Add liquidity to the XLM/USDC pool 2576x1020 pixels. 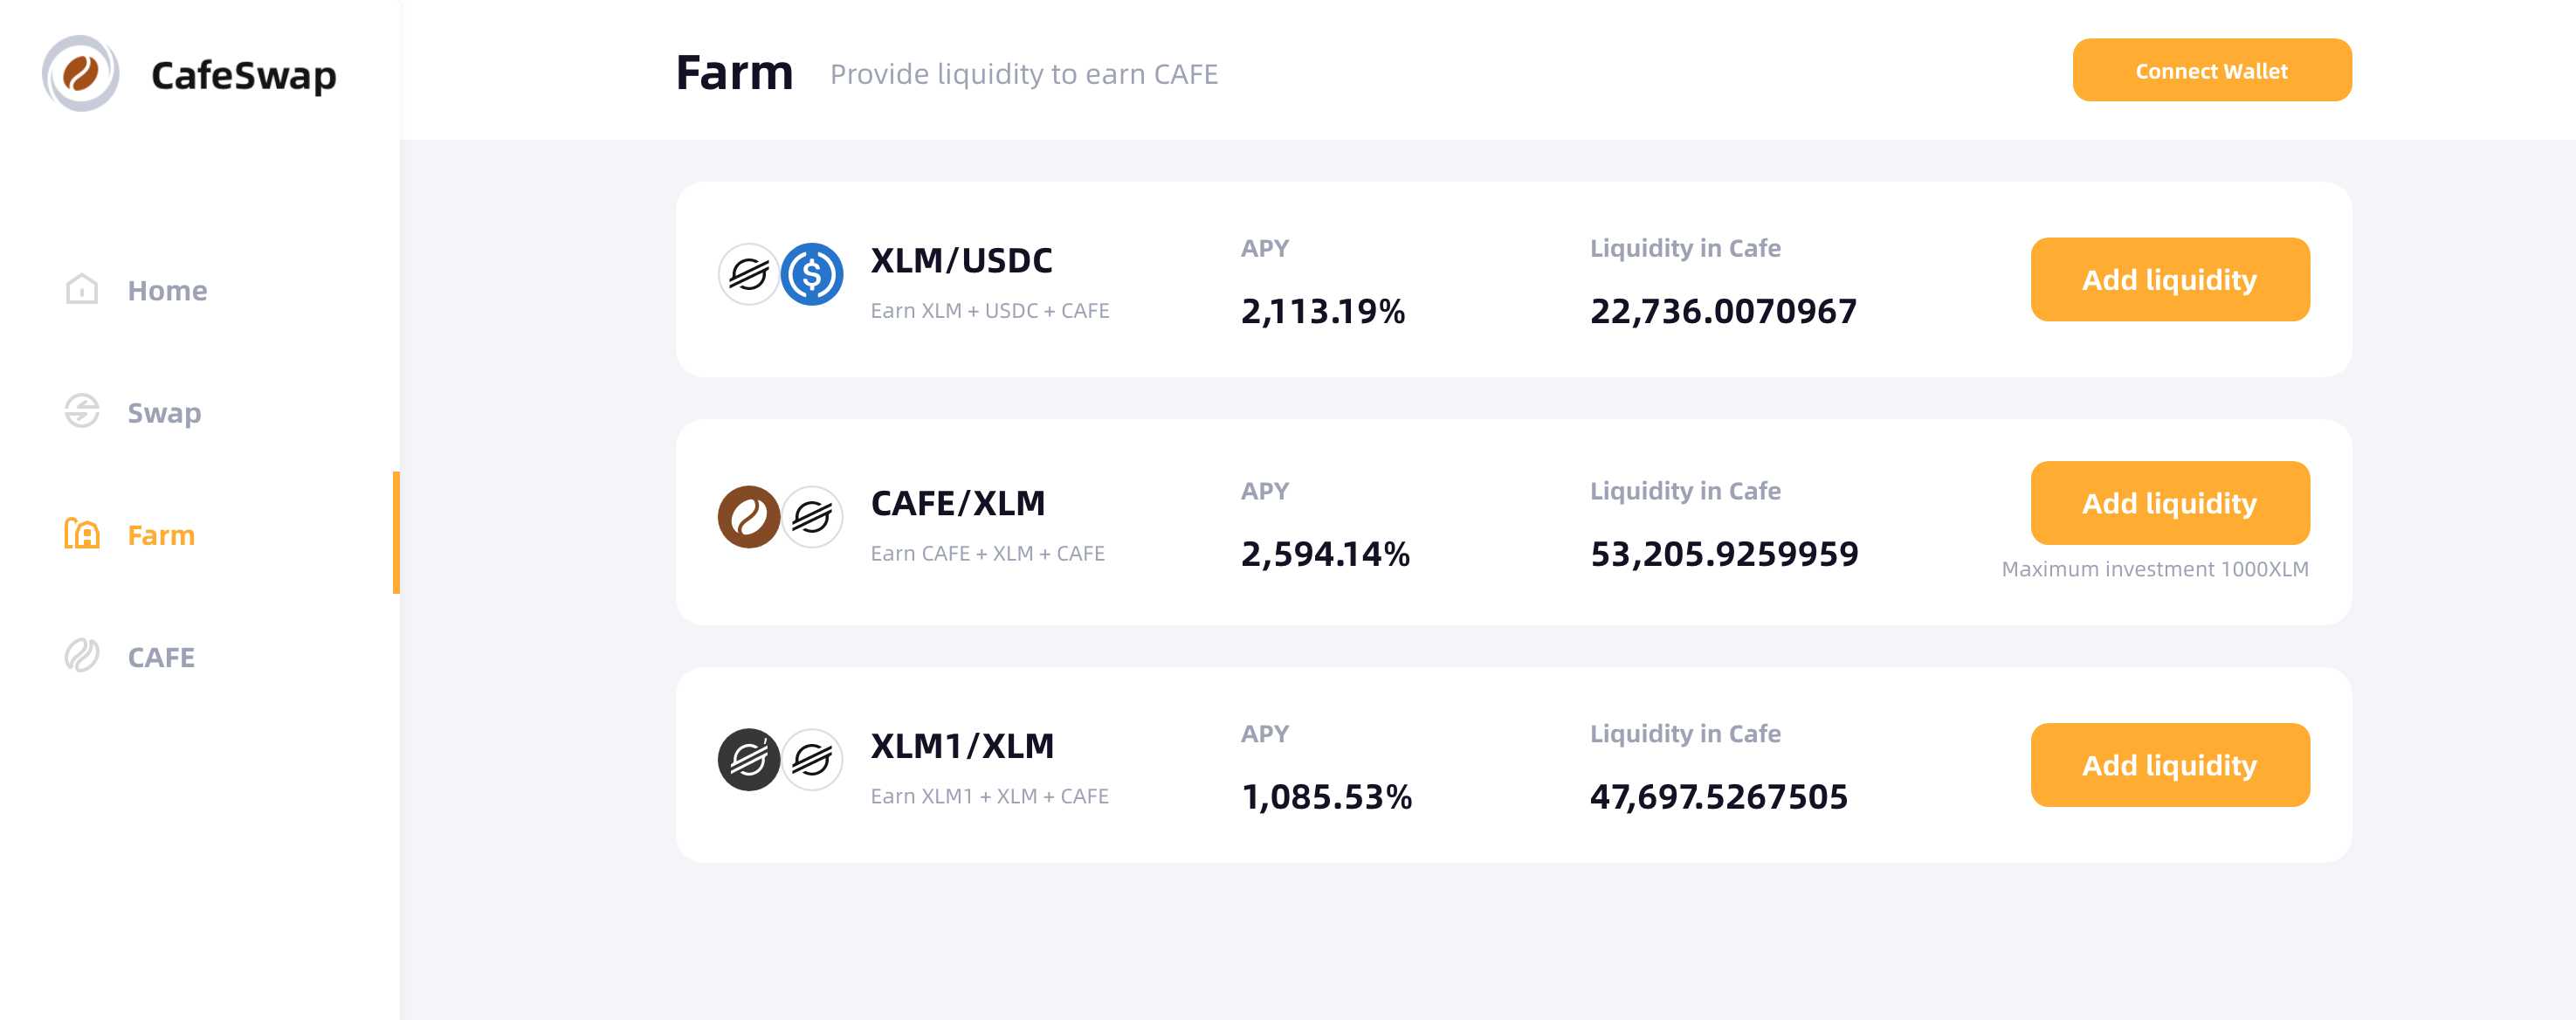[x=2169, y=280]
